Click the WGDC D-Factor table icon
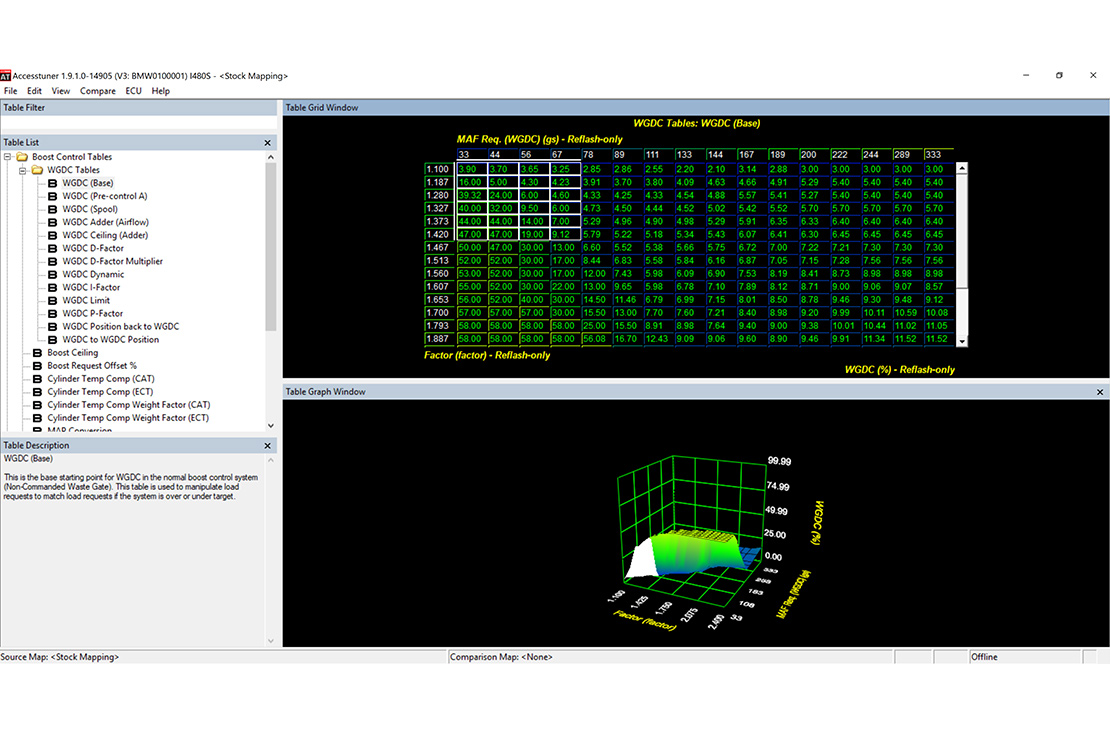The width and height of the screenshot is (1110, 730). coord(52,249)
